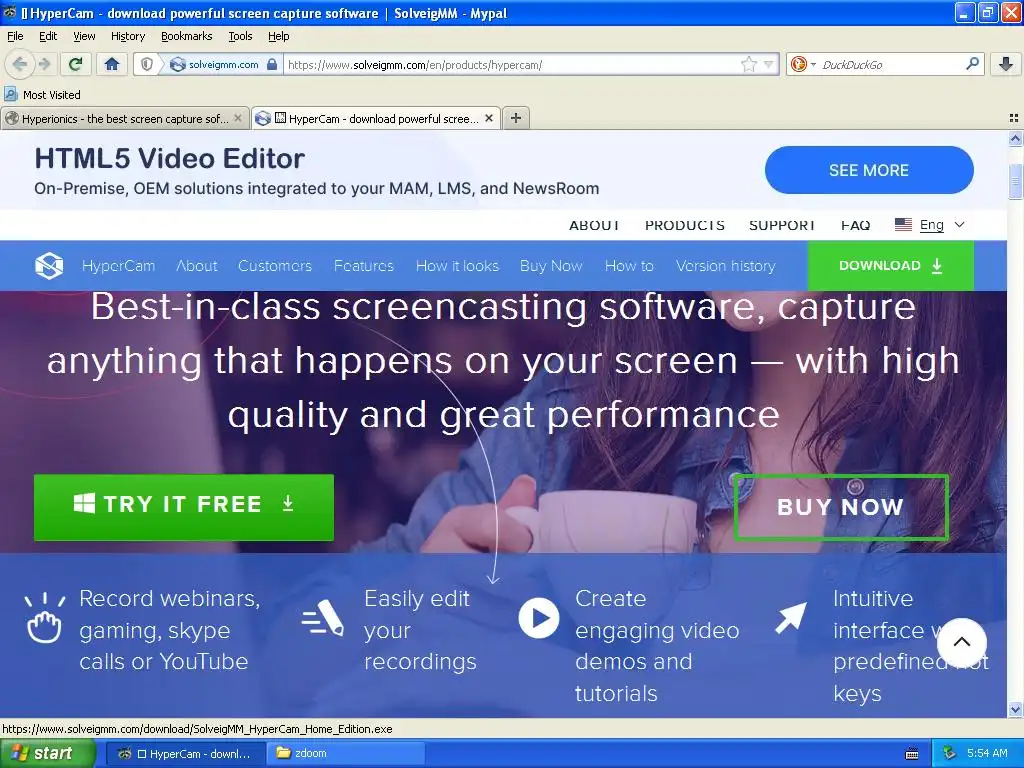Go to the HyperCam nav link
The width and height of the screenshot is (1024, 768).
(x=118, y=266)
